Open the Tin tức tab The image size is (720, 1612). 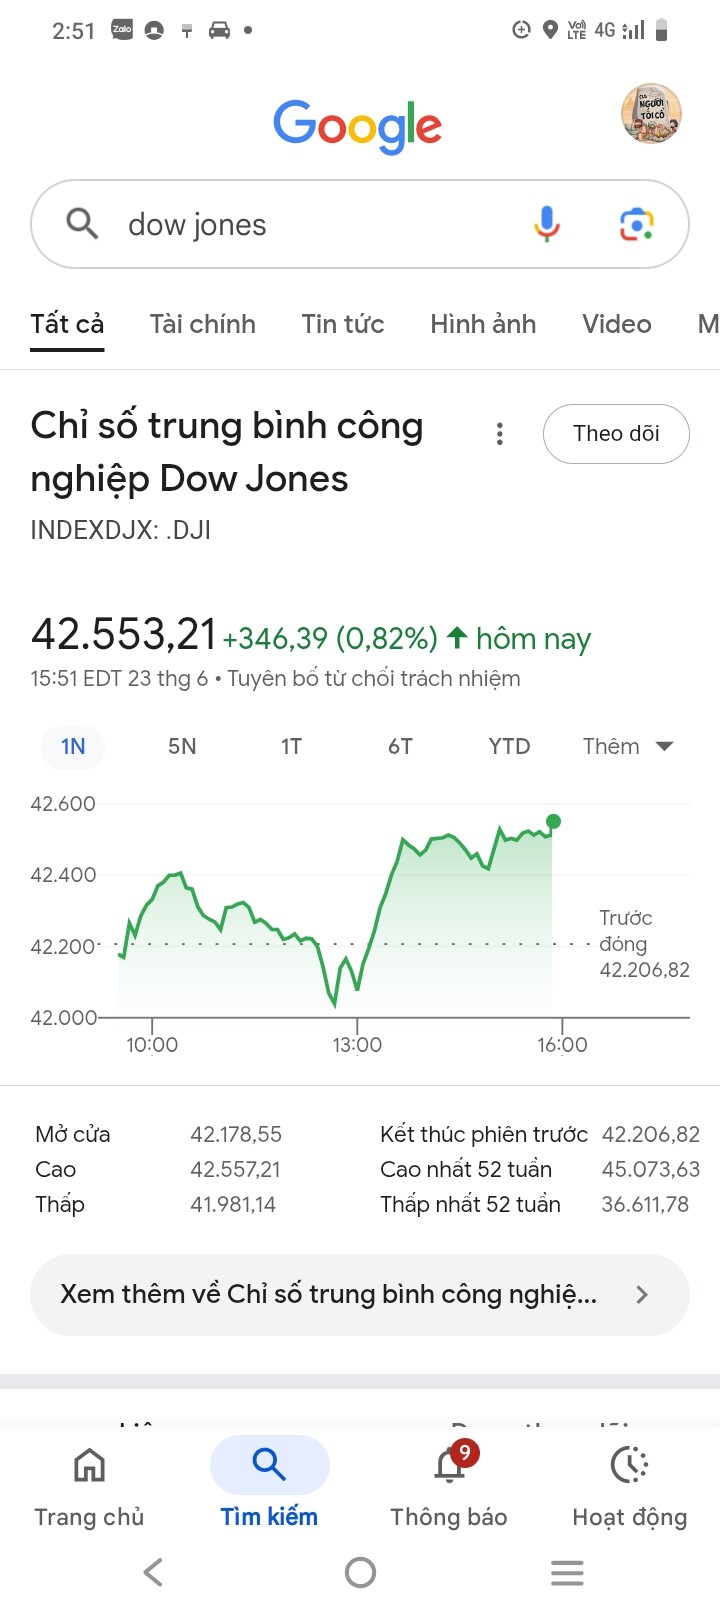click(x=343, y=324)
